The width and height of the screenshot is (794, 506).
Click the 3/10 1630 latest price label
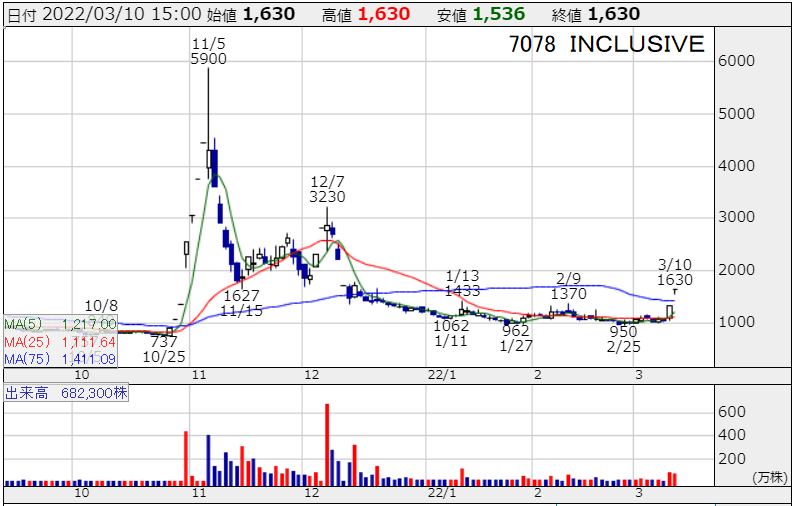[x=675, y=272]
